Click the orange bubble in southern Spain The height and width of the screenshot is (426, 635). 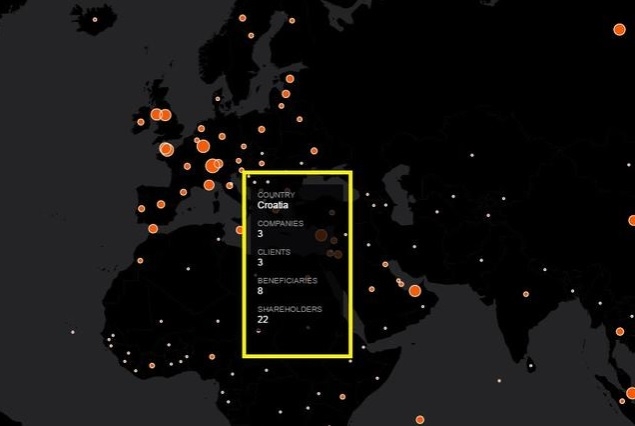tap(153, 228)
